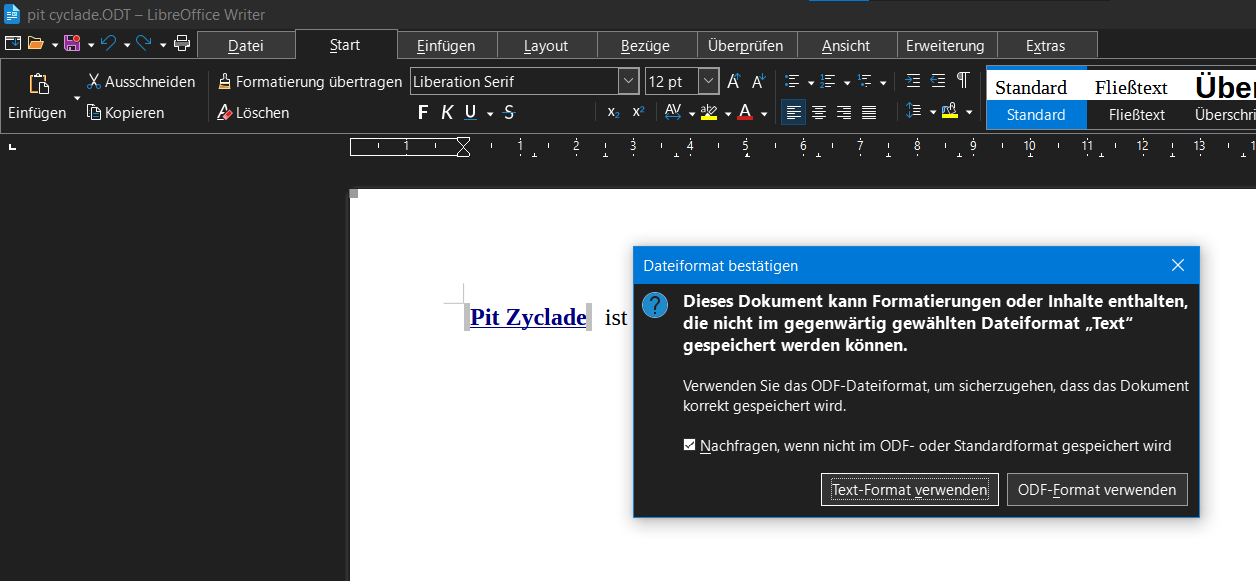Image resolution: width=1256 pixels, height=581 pixels.
Task: Apply yellow text highlighting color
Action: (x=709, y=112)
